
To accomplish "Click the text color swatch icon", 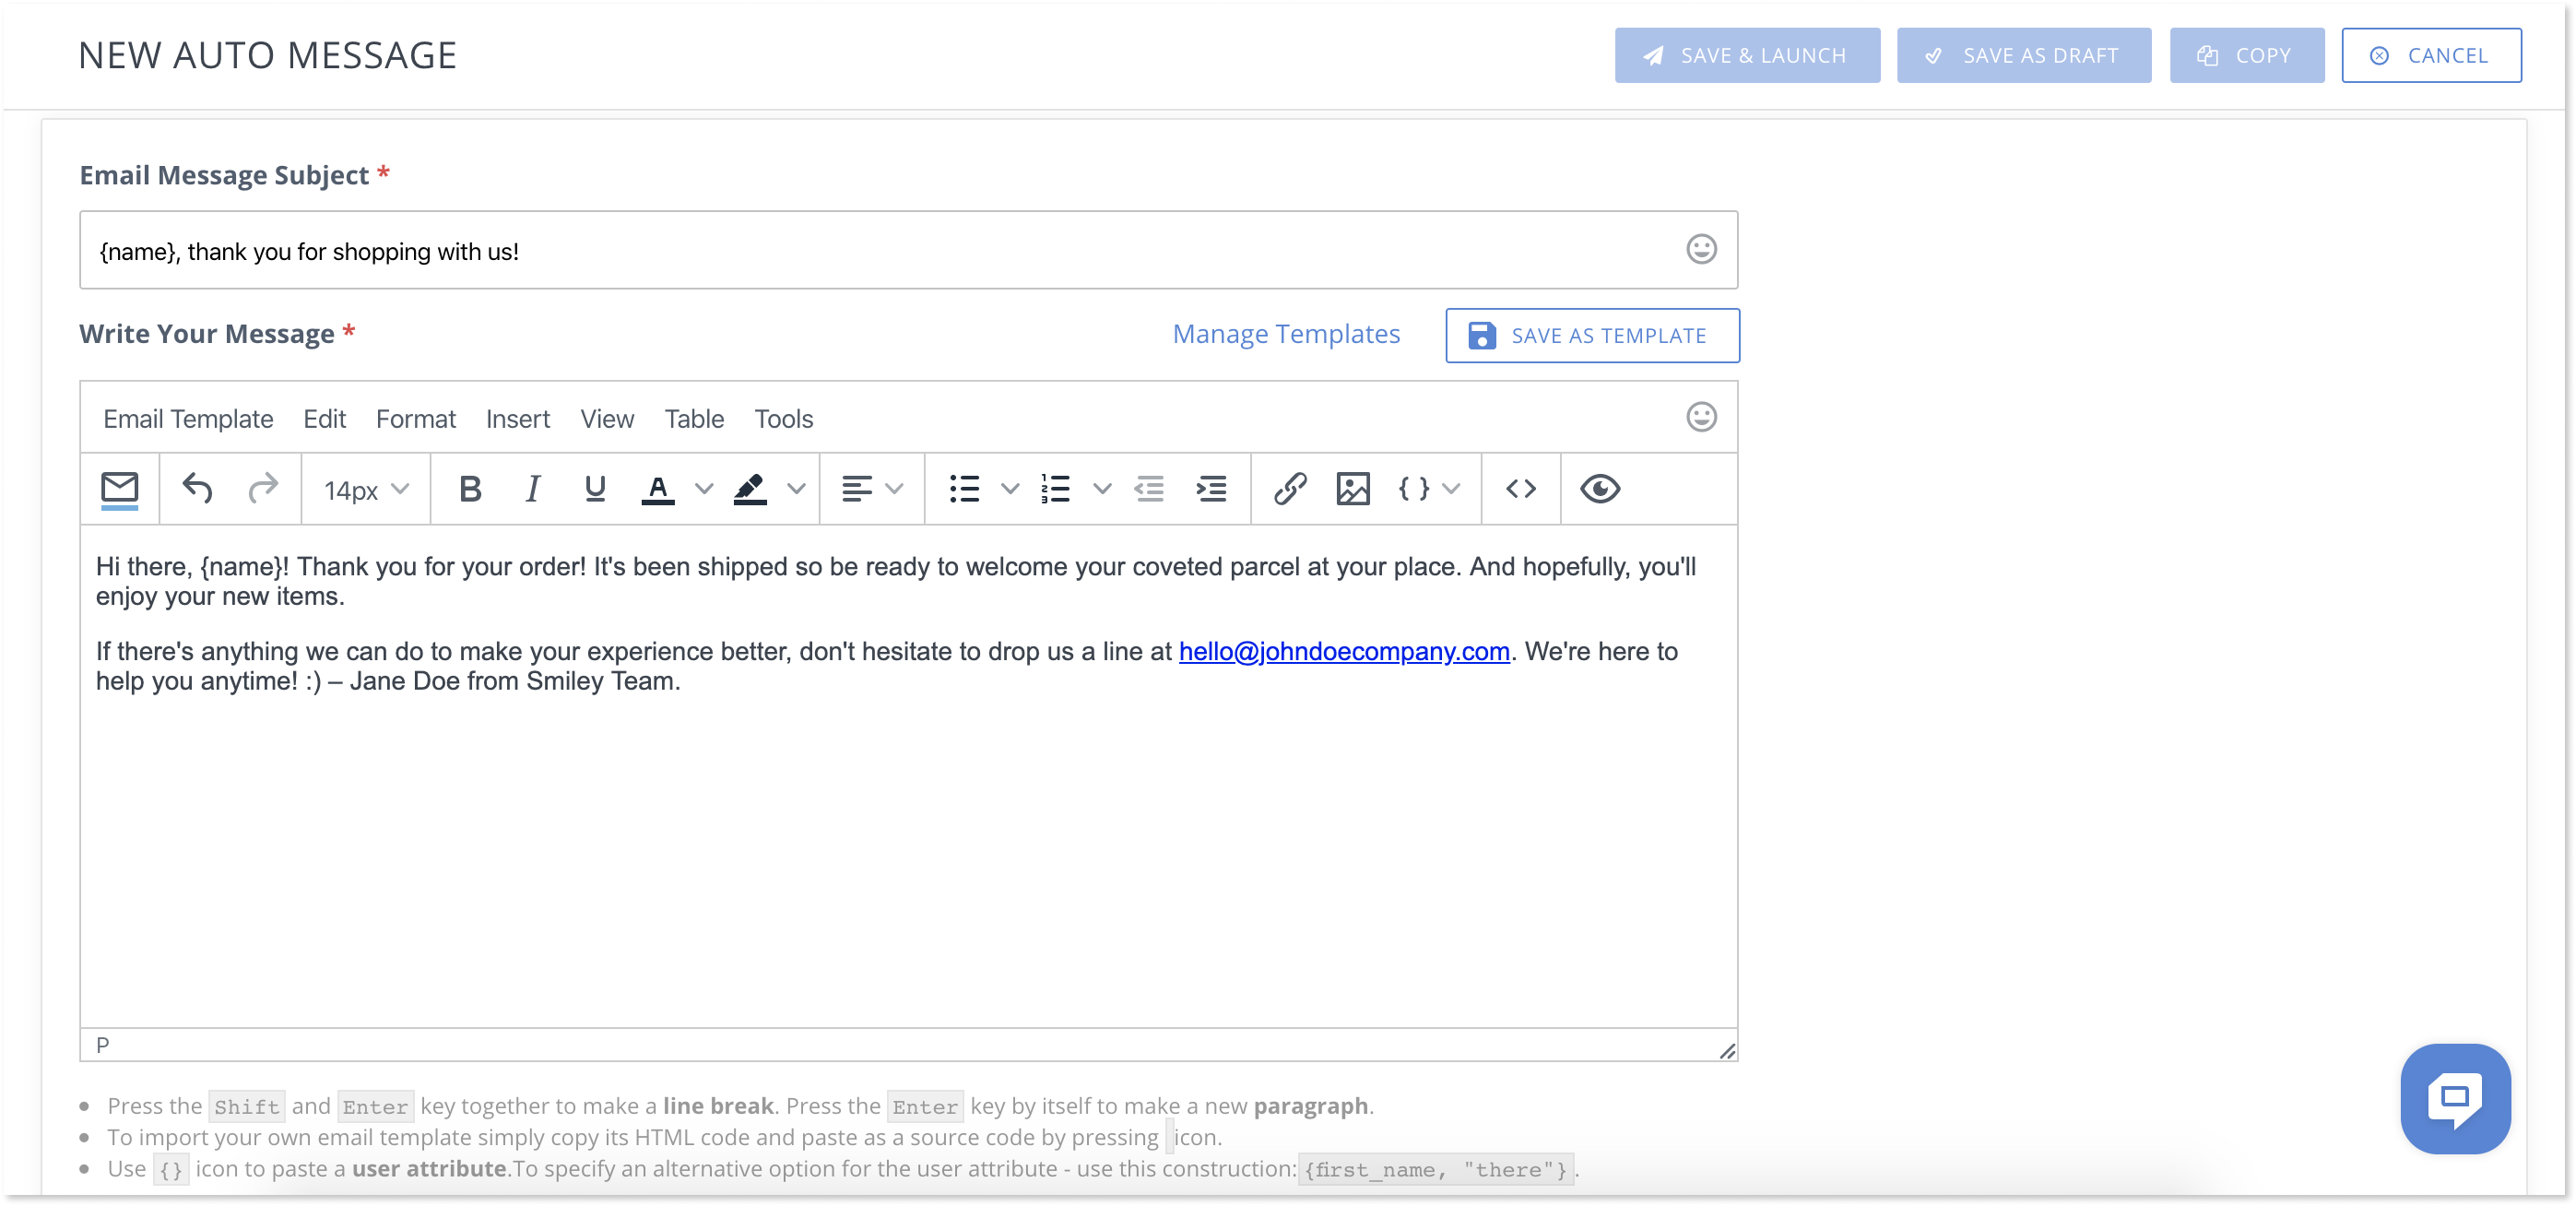I will 656,488.
